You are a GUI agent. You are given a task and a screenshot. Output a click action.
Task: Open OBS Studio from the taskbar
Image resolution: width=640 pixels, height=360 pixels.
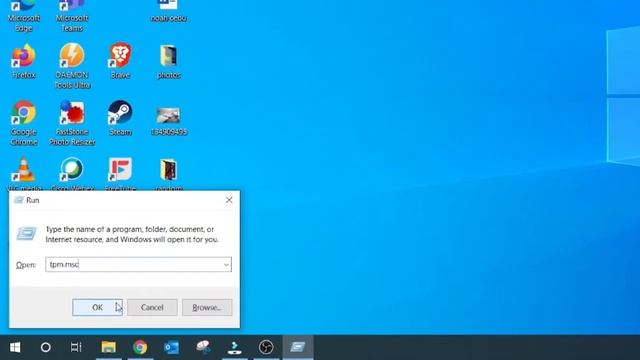coord(266,347)
